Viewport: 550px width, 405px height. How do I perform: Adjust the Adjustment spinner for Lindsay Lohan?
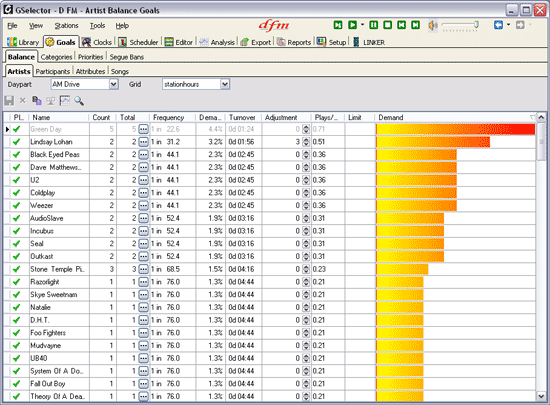(x=306, y=142)
